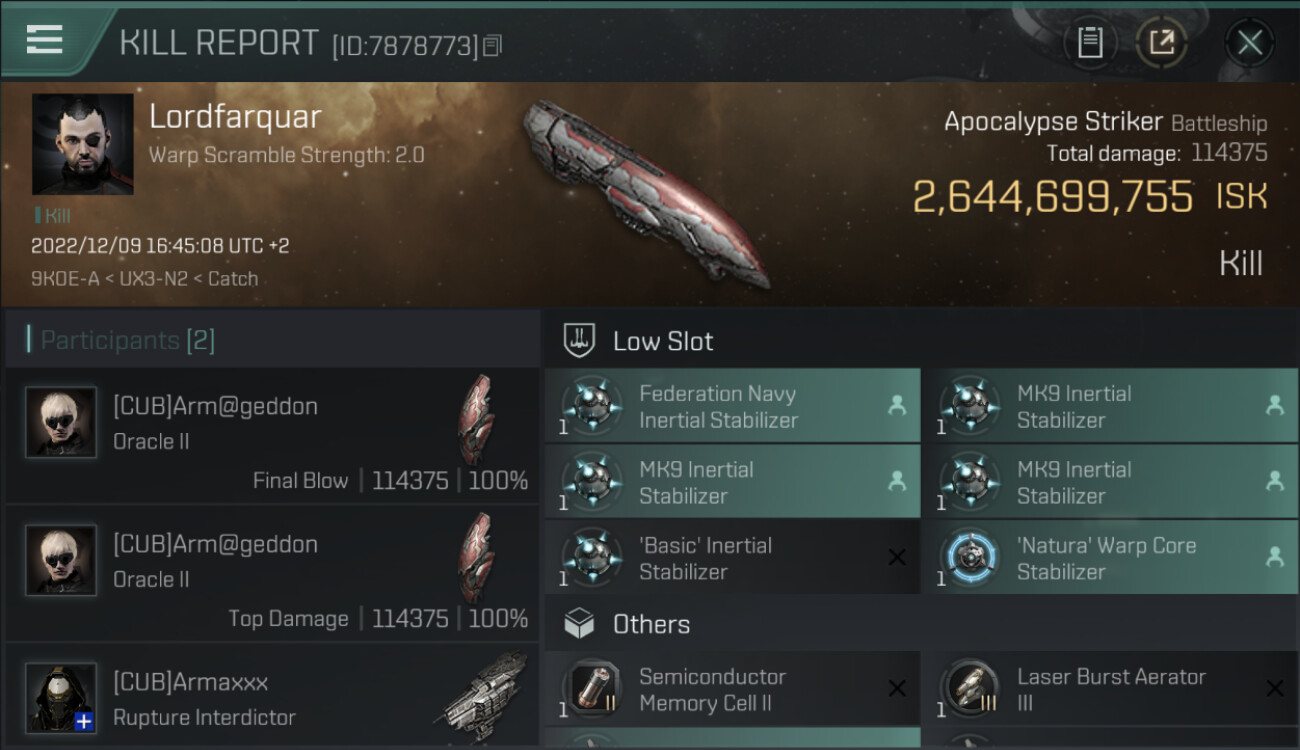Select the Apocalypse Striker ship image

645,190
